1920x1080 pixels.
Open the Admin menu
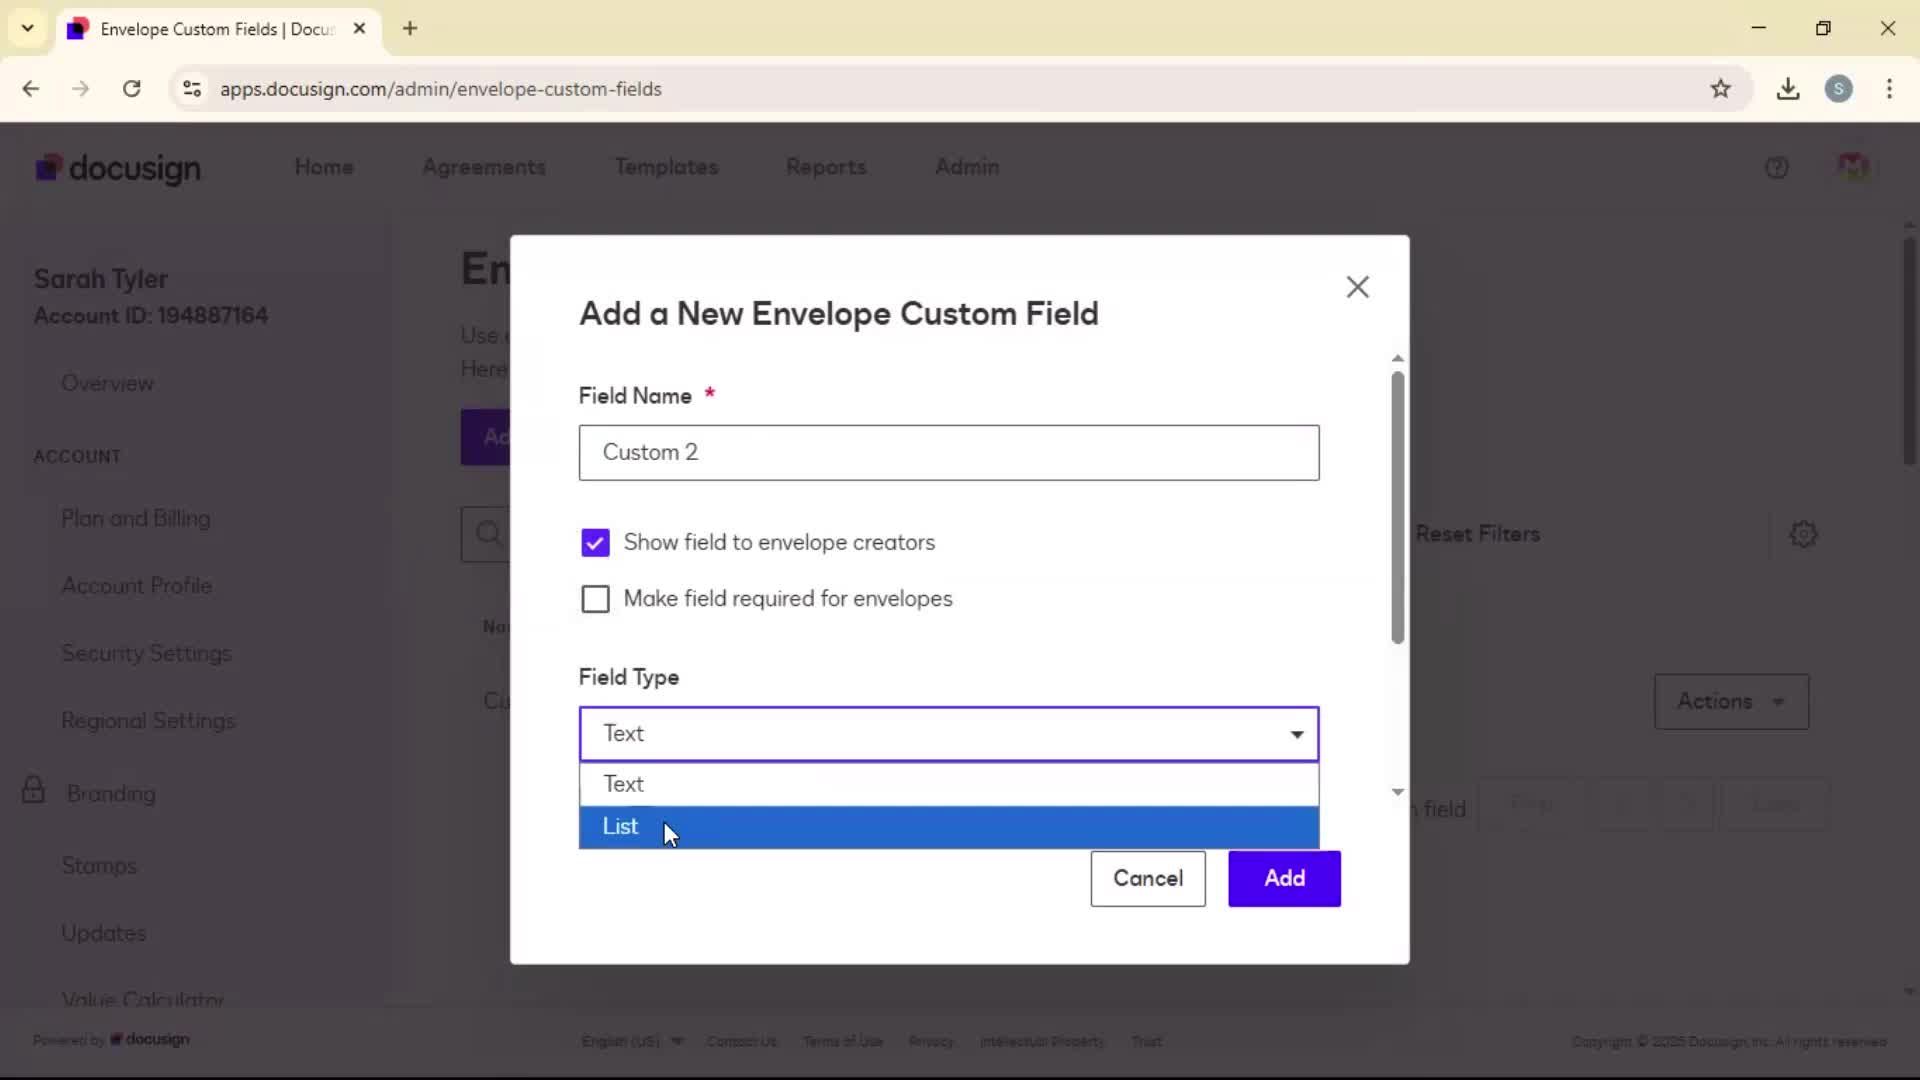(x=967, y=167)
